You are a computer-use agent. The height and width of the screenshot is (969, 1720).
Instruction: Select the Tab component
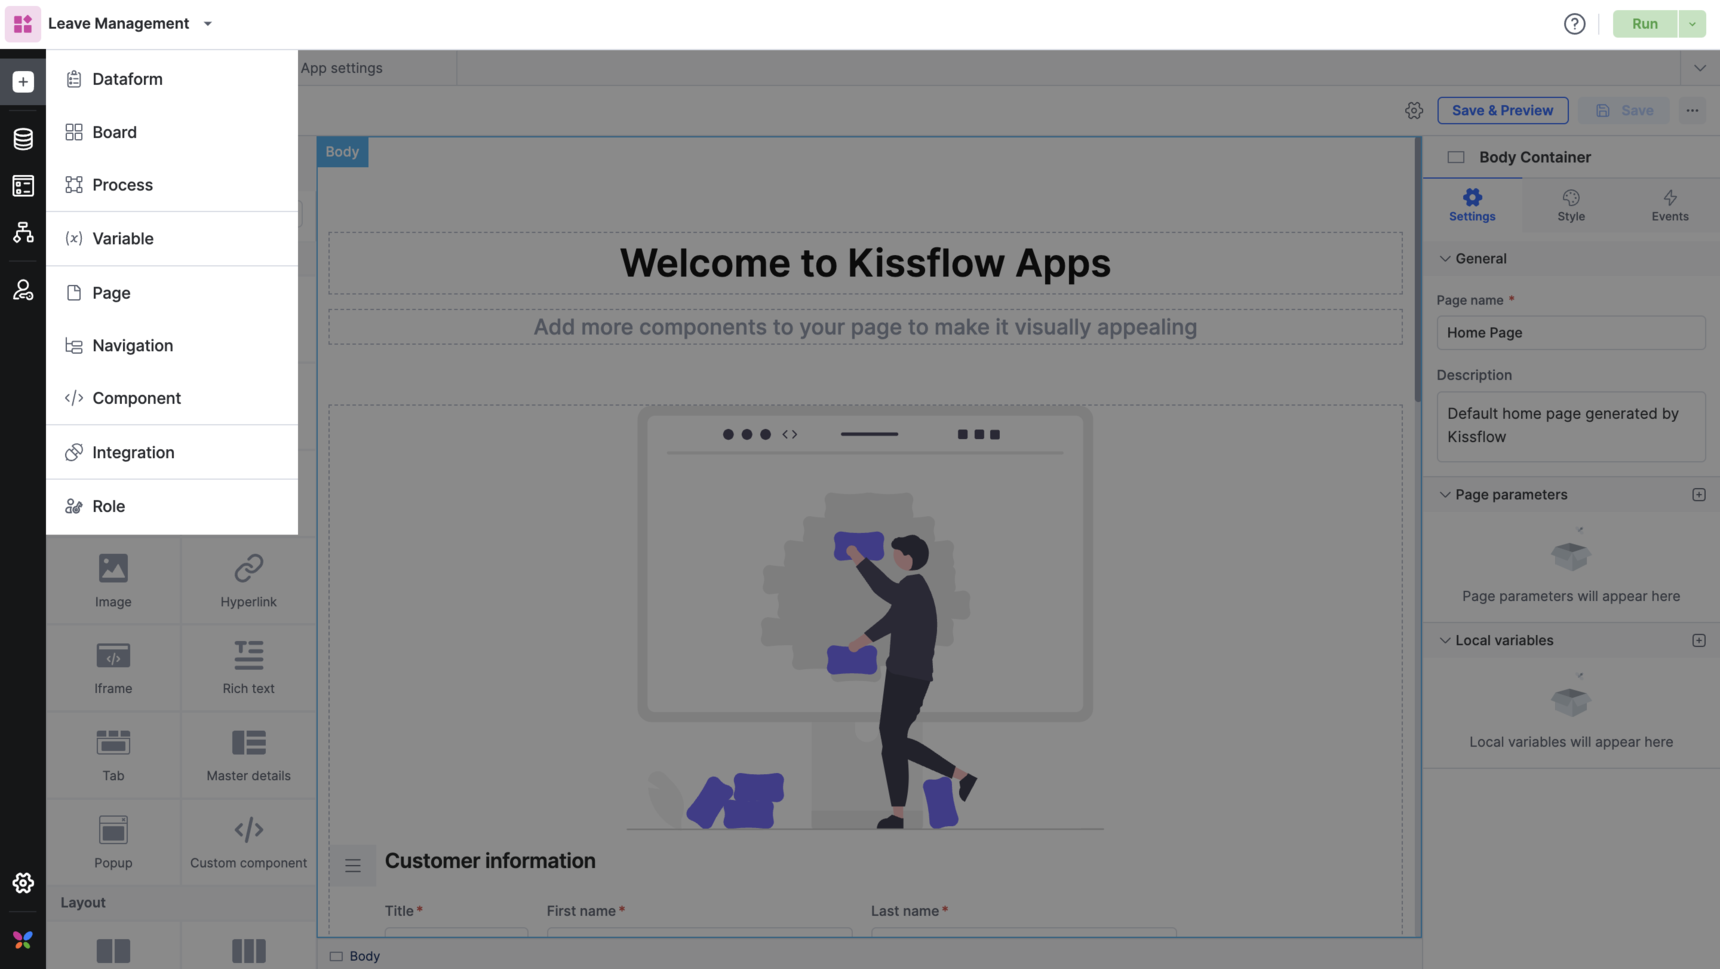point(113,755)
